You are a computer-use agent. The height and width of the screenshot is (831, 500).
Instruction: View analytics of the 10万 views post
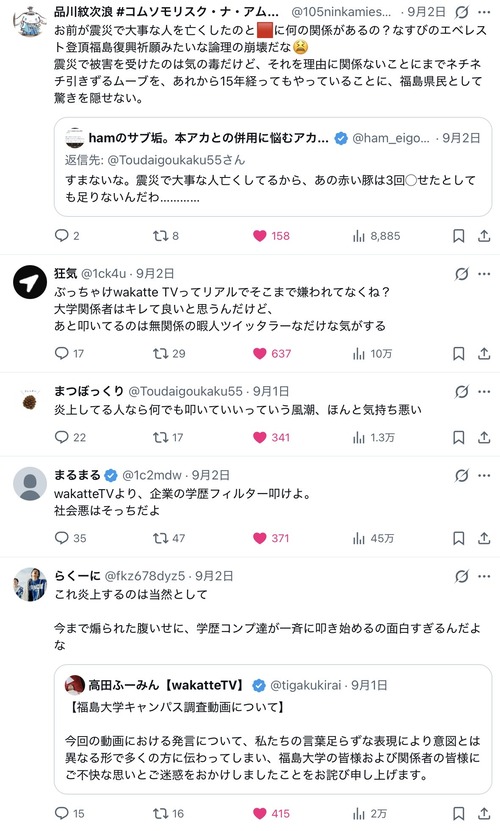click(372, 353)
